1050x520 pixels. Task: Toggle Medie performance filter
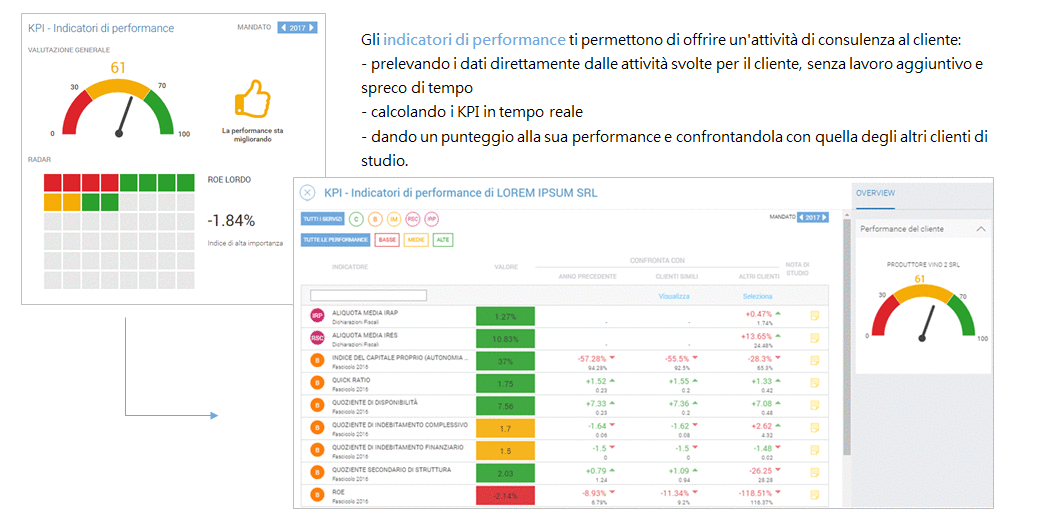416,240
